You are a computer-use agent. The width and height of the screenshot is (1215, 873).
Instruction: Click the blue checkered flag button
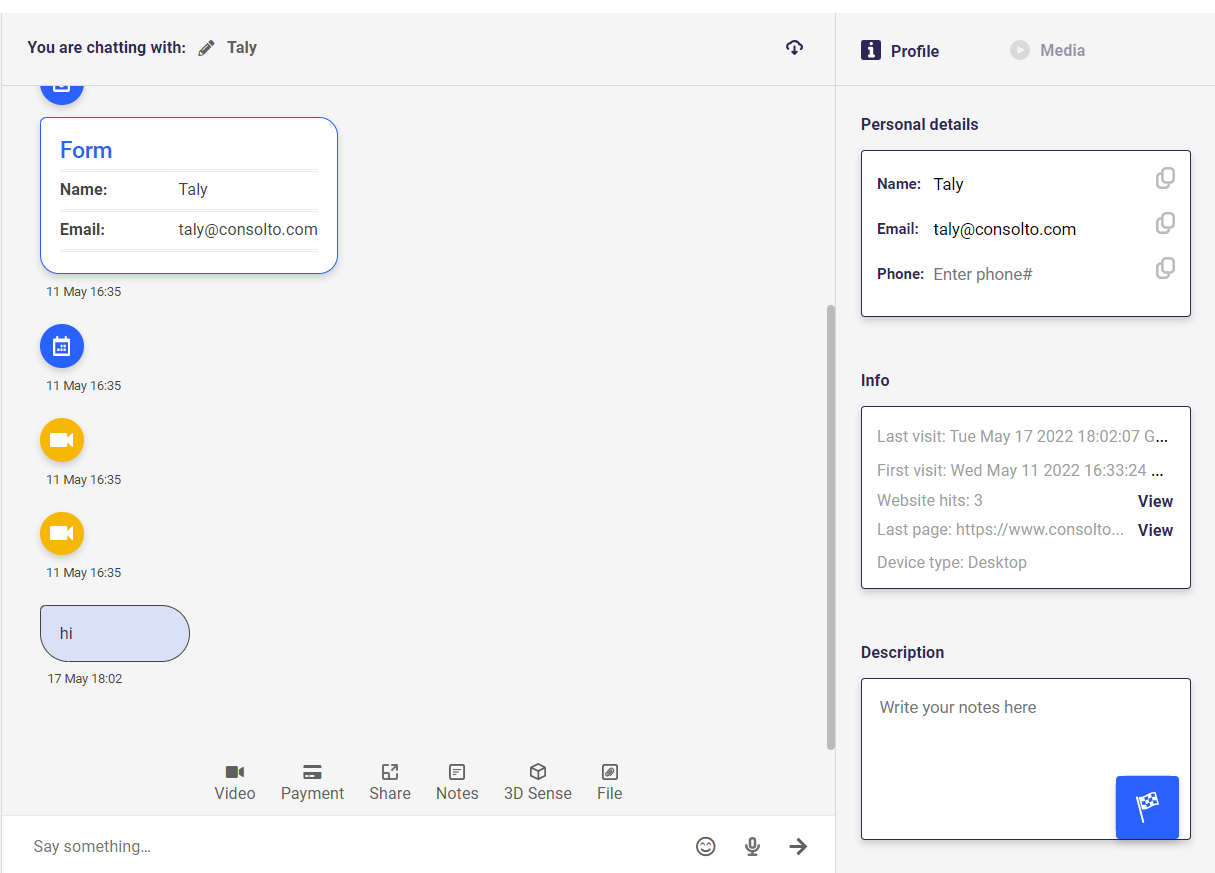coord(1147,807)
